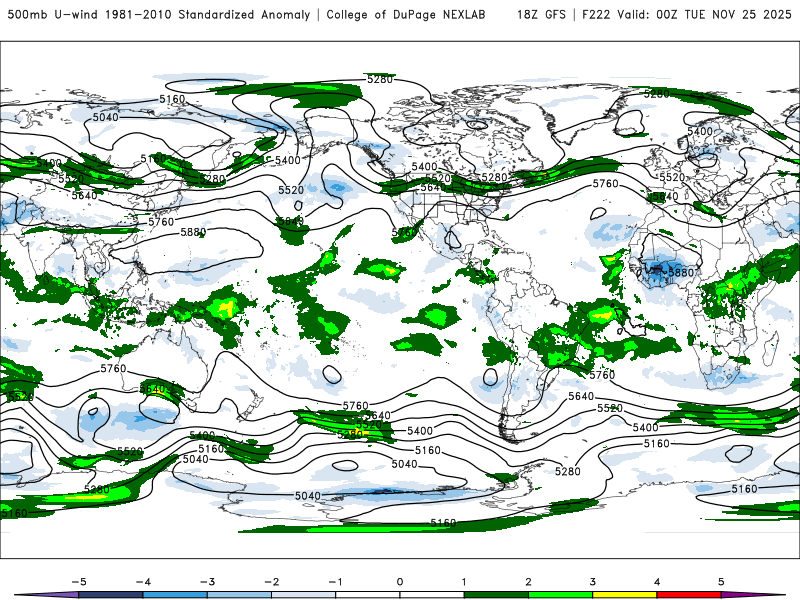Screen dimensions: 800x600
Task: Click the '5040' contour label over Siberia
Action: [105, 117]
